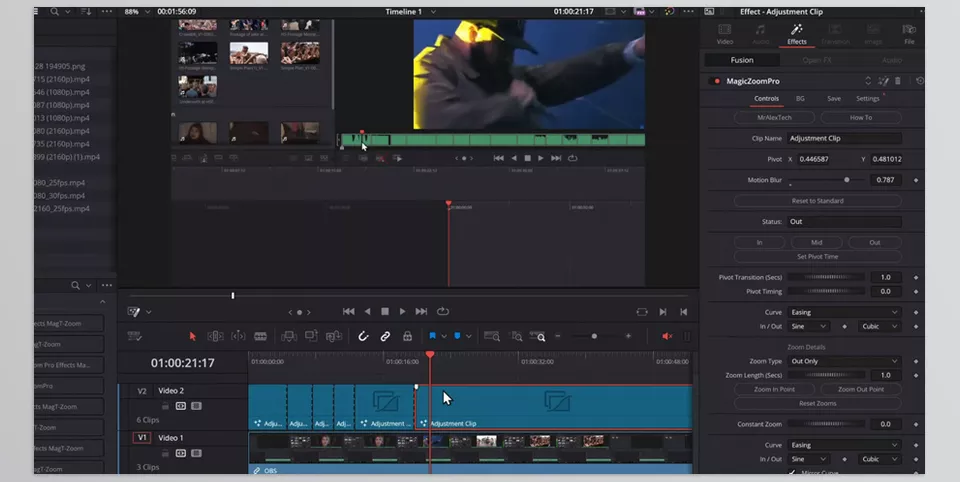The image size is (960, 482).
Task: Toggle the red mute speaker icon
Action: coord(667,336)
